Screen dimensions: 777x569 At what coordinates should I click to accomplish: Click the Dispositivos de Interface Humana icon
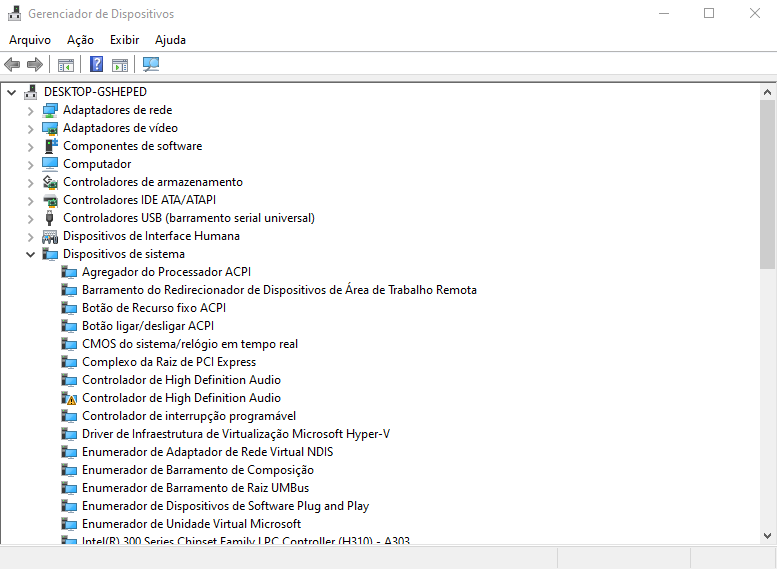point(50,236)
